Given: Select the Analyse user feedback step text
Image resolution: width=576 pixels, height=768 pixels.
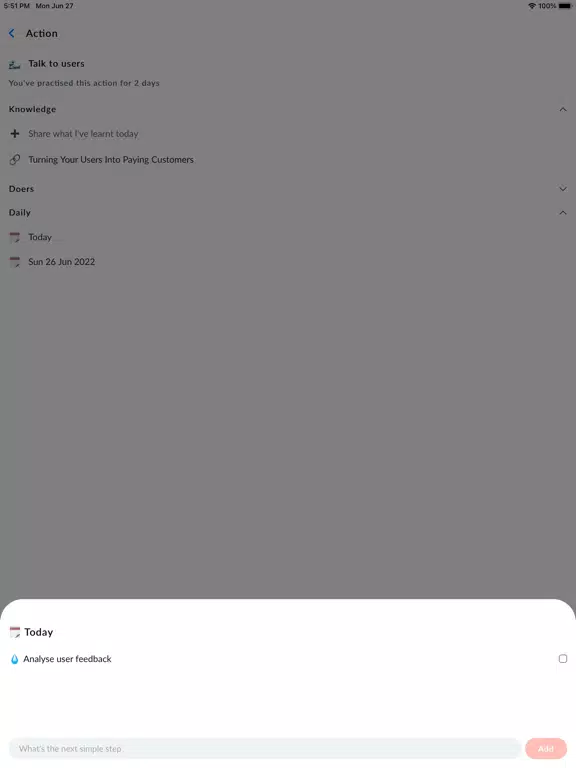Looking at the screenshot, I should pos(67,659).
